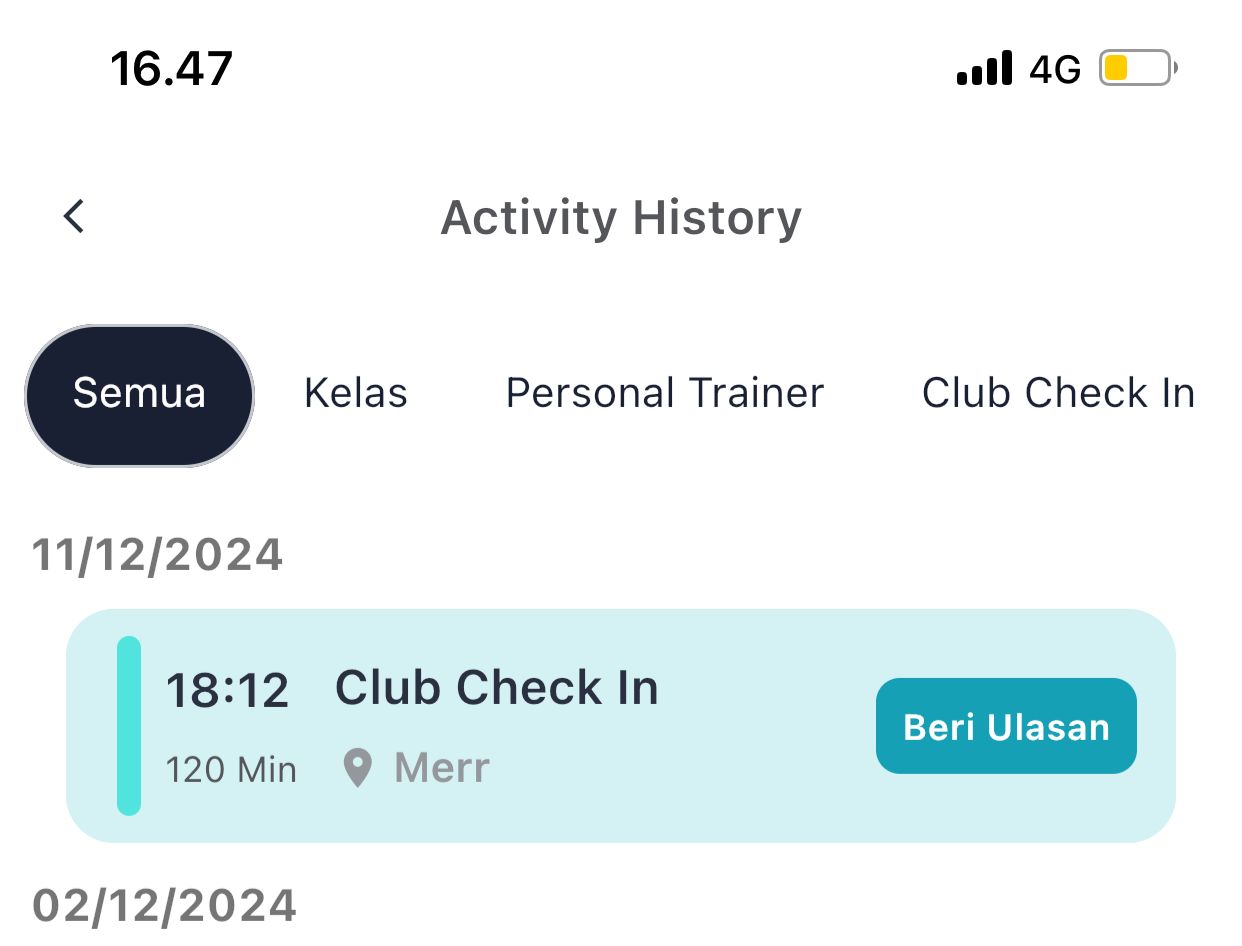Tap the cellular signal bars icon
This screenshot has height=946, width=1242.
click(984, 69)
